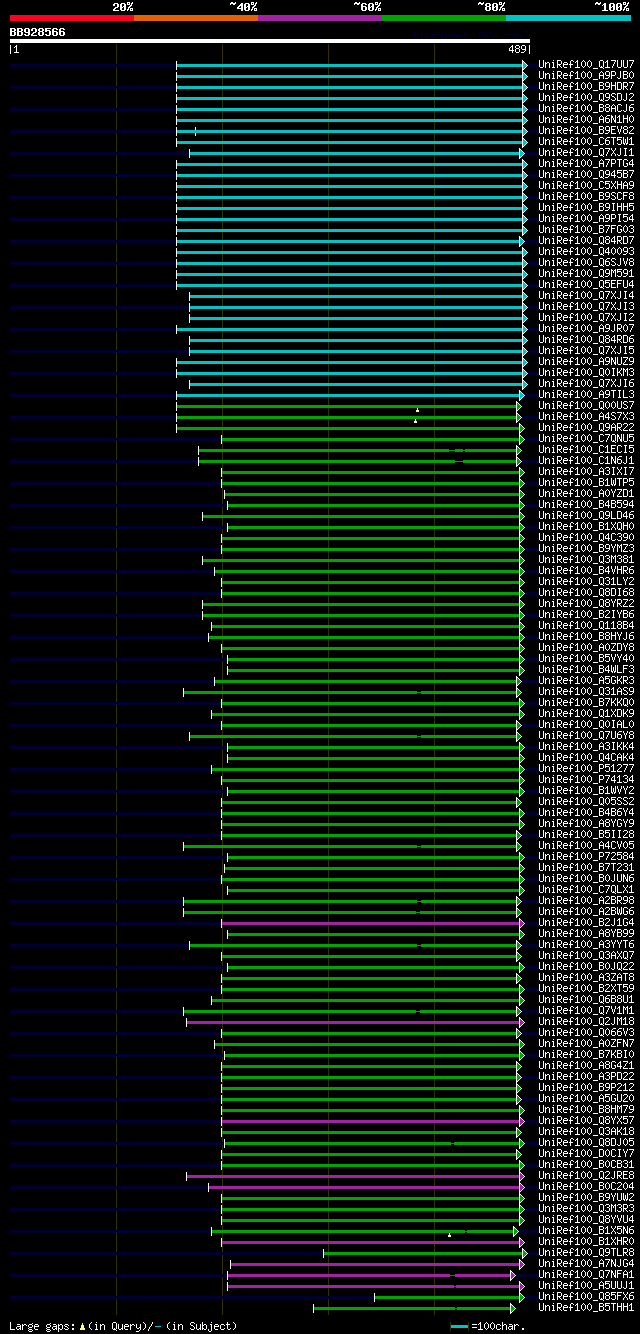This screenshot has width=640, height=1334.
Task: Click UniRef100_Q4C390 label
Action: click(586, 537)
